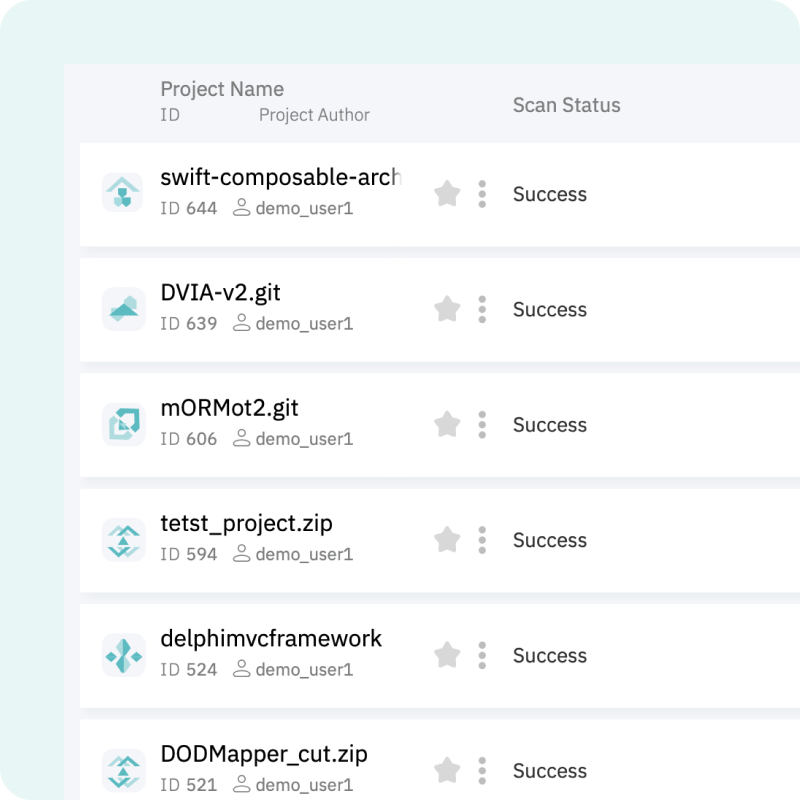
Task: Click the DODMapper_cut.zip project avatar icon
Action: click(x=124, y=770)
